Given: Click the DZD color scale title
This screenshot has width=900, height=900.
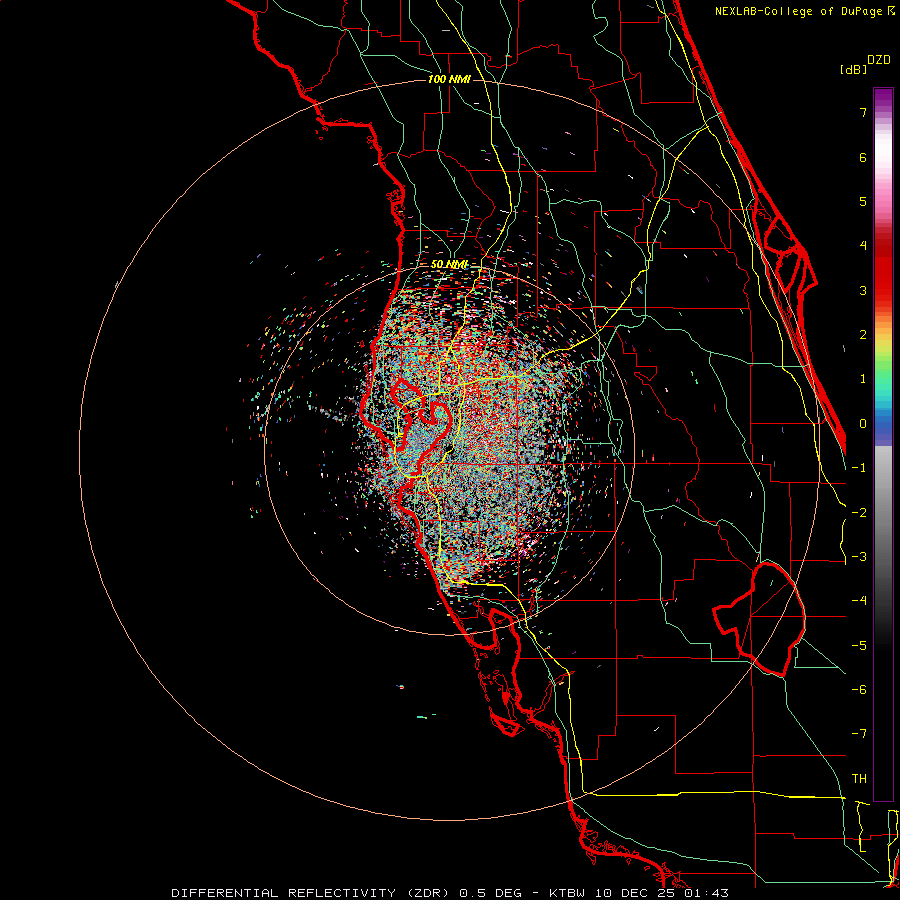Looking at the screenshot, I should (879, 60).
